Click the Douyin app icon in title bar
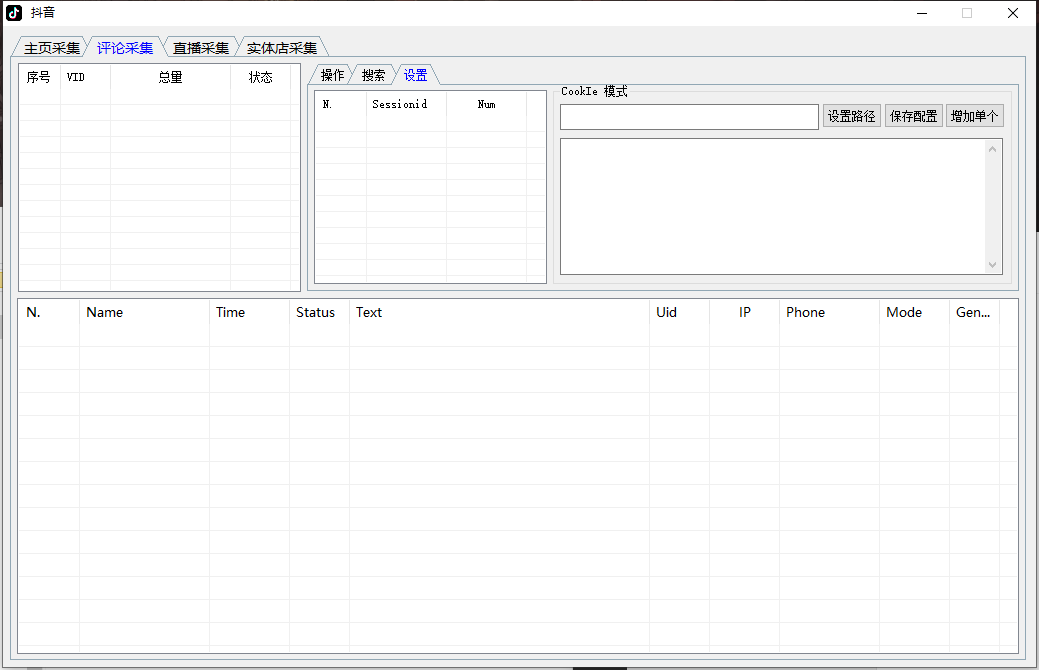The width and height of the screenshot is (1039, 670). click(x=14, y=13)
